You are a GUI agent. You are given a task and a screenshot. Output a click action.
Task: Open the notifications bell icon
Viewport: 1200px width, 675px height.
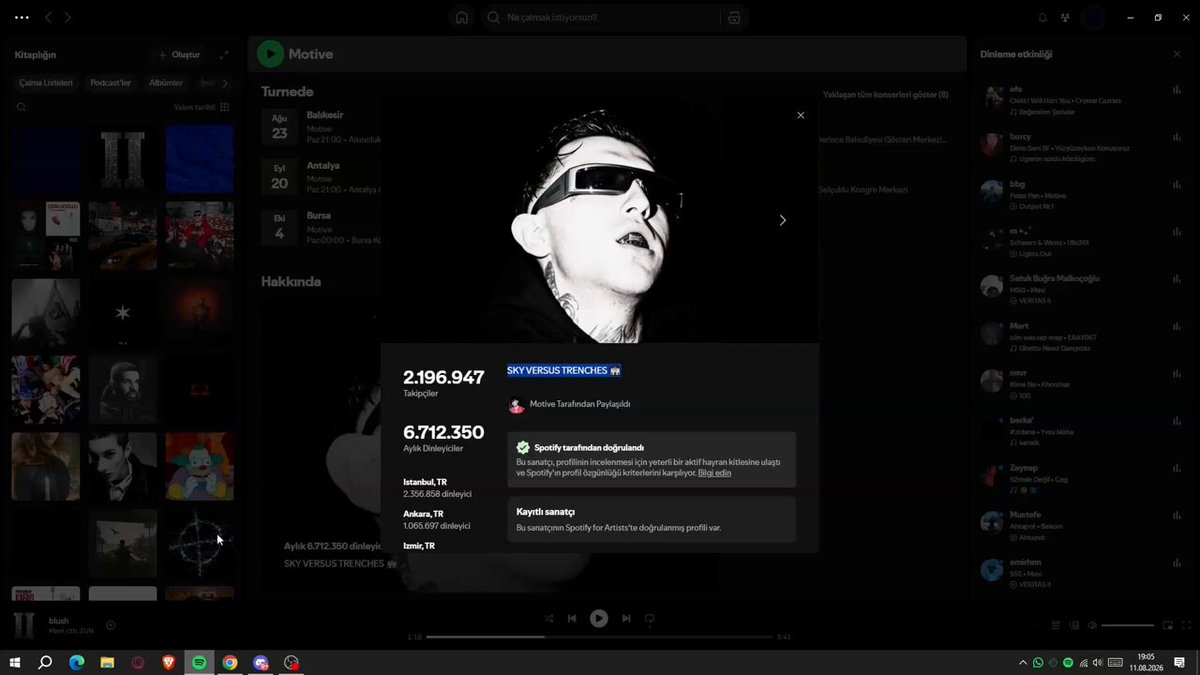coord(1043,18)
